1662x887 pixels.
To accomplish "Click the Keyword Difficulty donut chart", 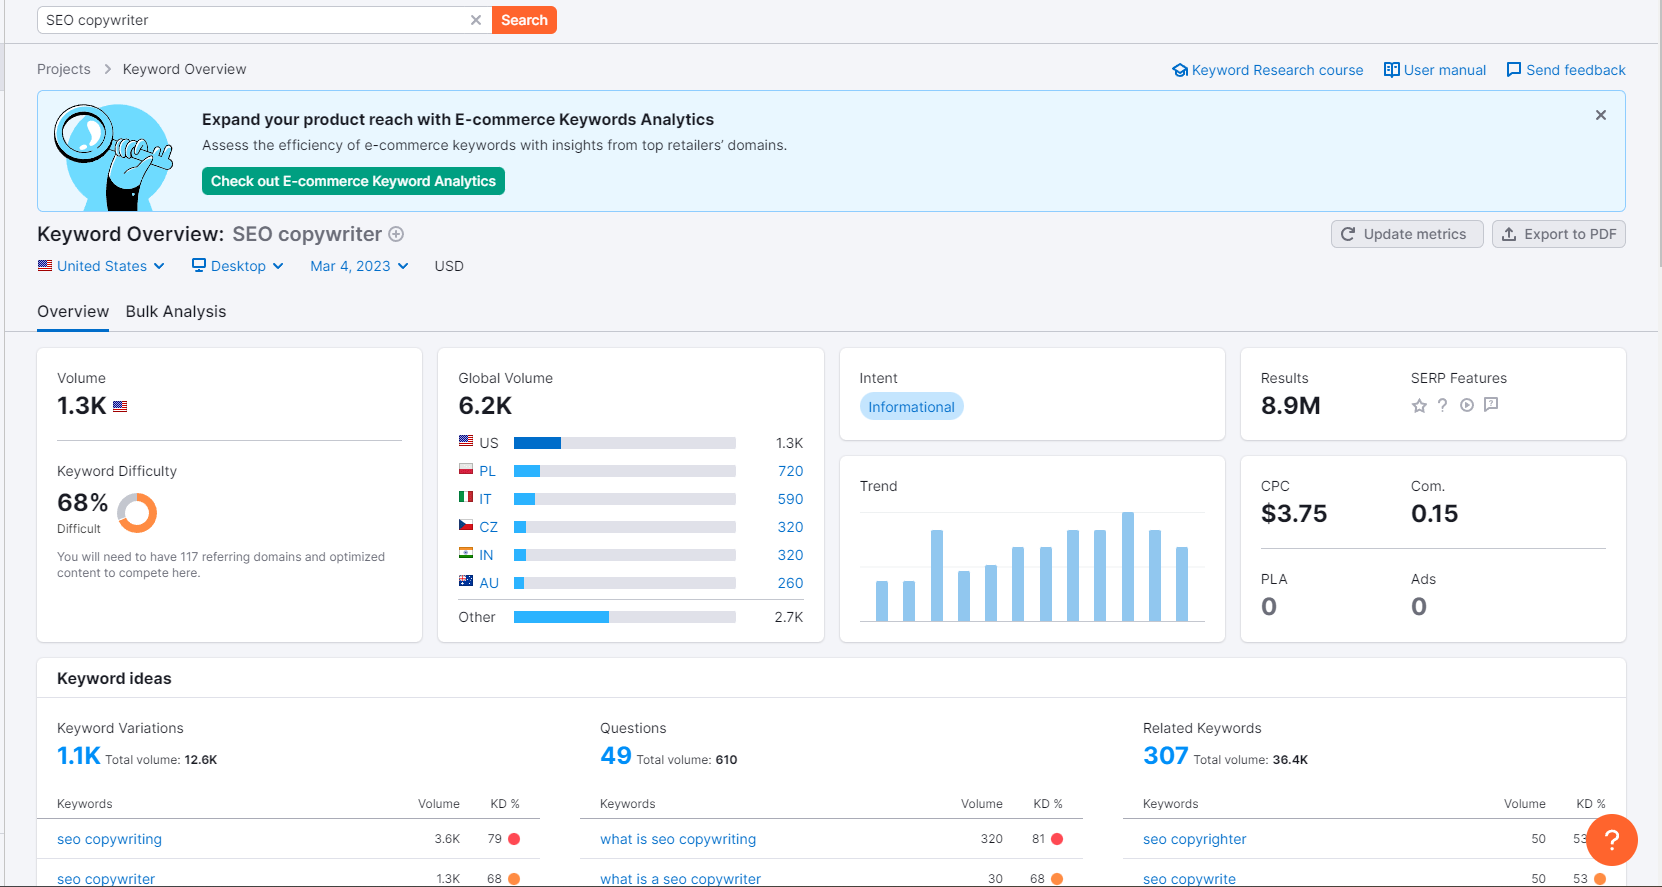I will [137, 513].
